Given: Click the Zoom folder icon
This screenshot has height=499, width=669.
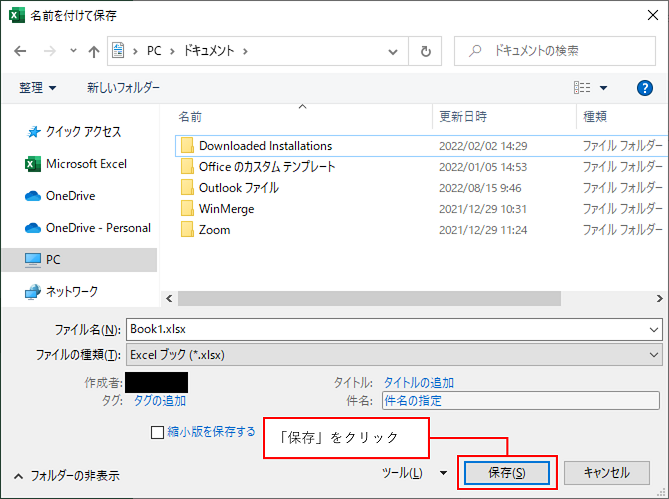Looking at the screenshot, I should (x=187, y=229).
